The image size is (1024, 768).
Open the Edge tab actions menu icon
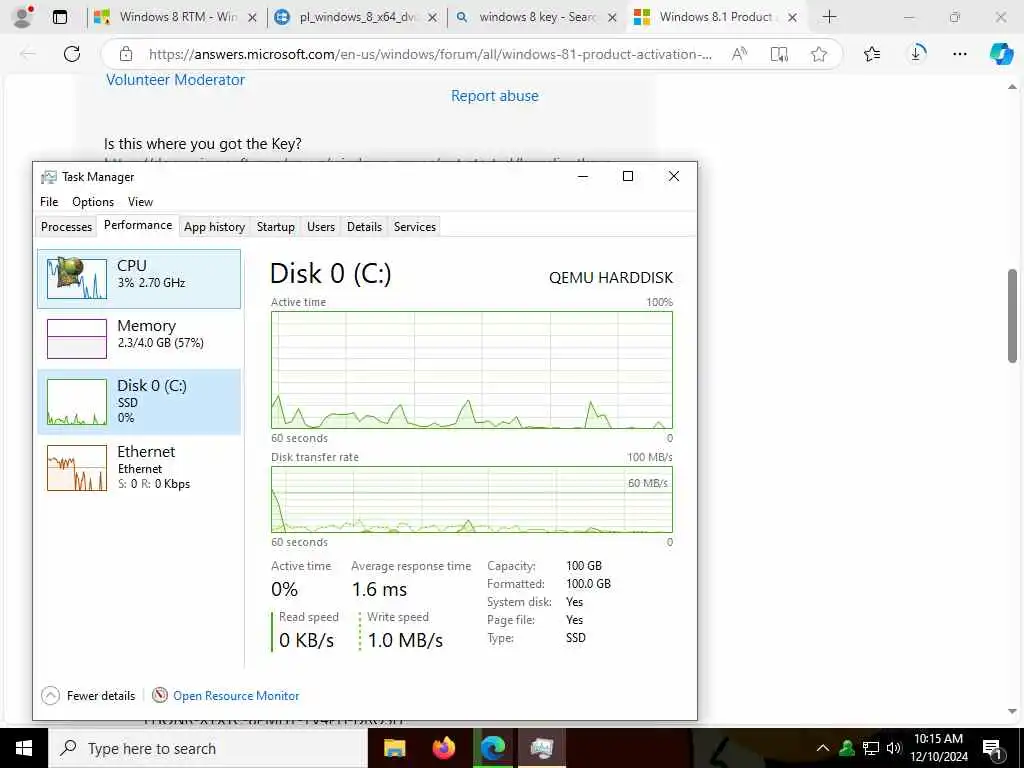pyautogui.click(x=59, y=17)
